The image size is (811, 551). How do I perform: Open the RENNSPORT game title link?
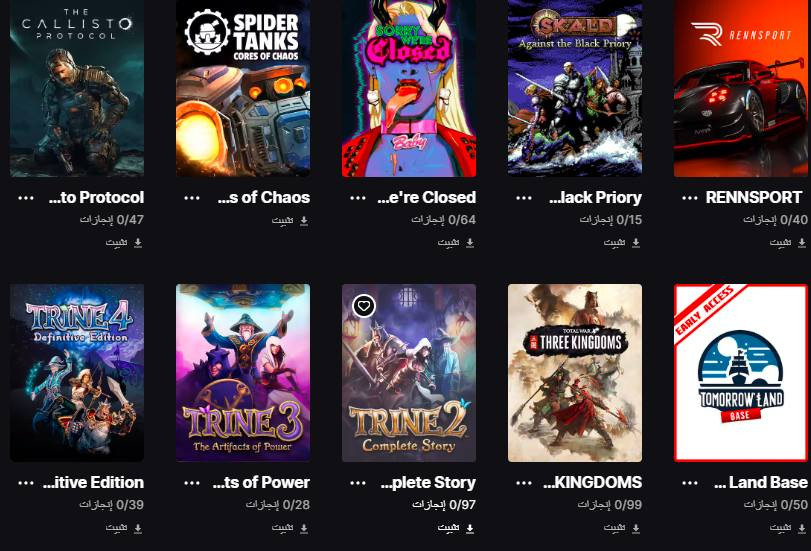pos(754,198)
